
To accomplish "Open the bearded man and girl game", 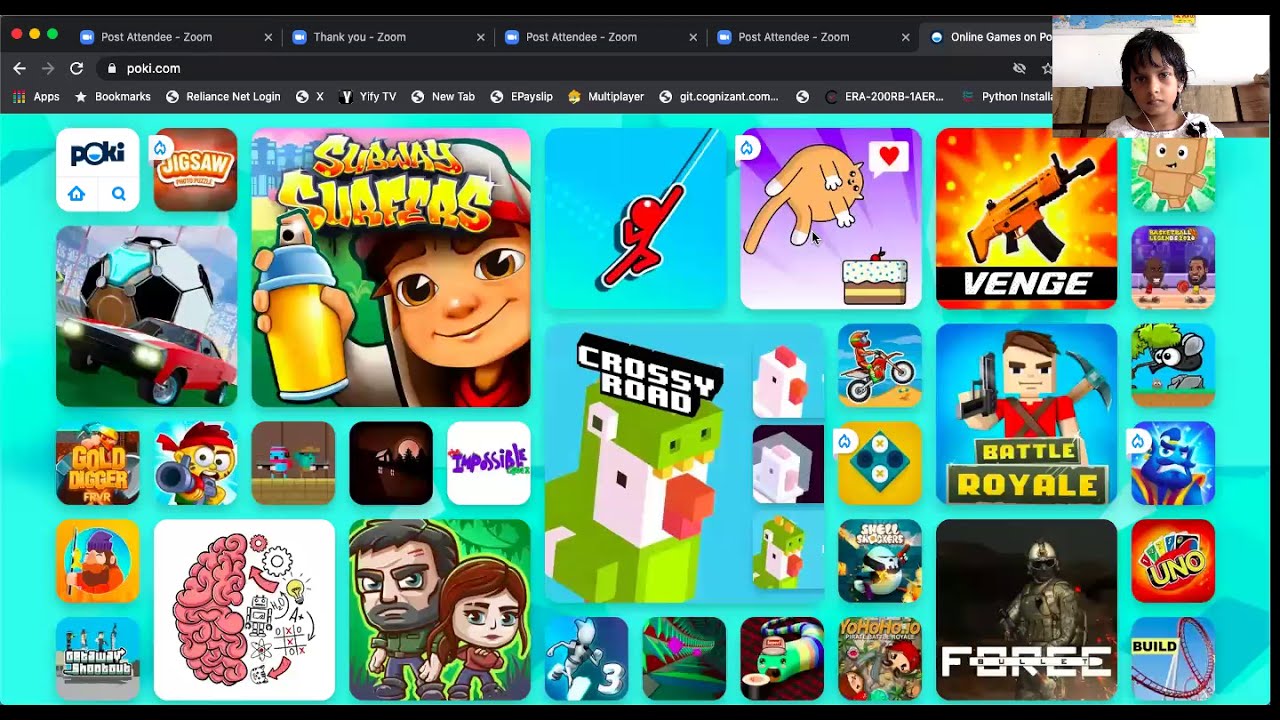I will (x=440, y=610).
